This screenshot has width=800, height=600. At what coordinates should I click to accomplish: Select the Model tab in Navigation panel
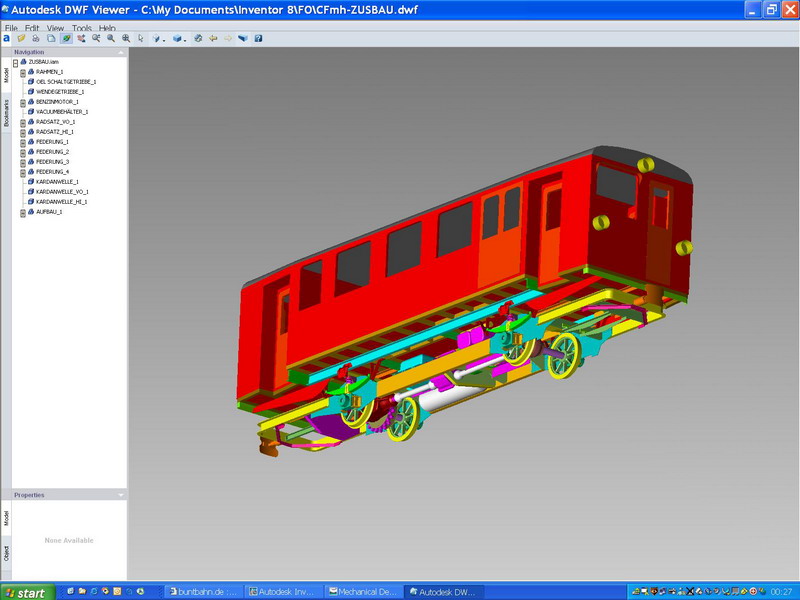[x=6, y=75]
